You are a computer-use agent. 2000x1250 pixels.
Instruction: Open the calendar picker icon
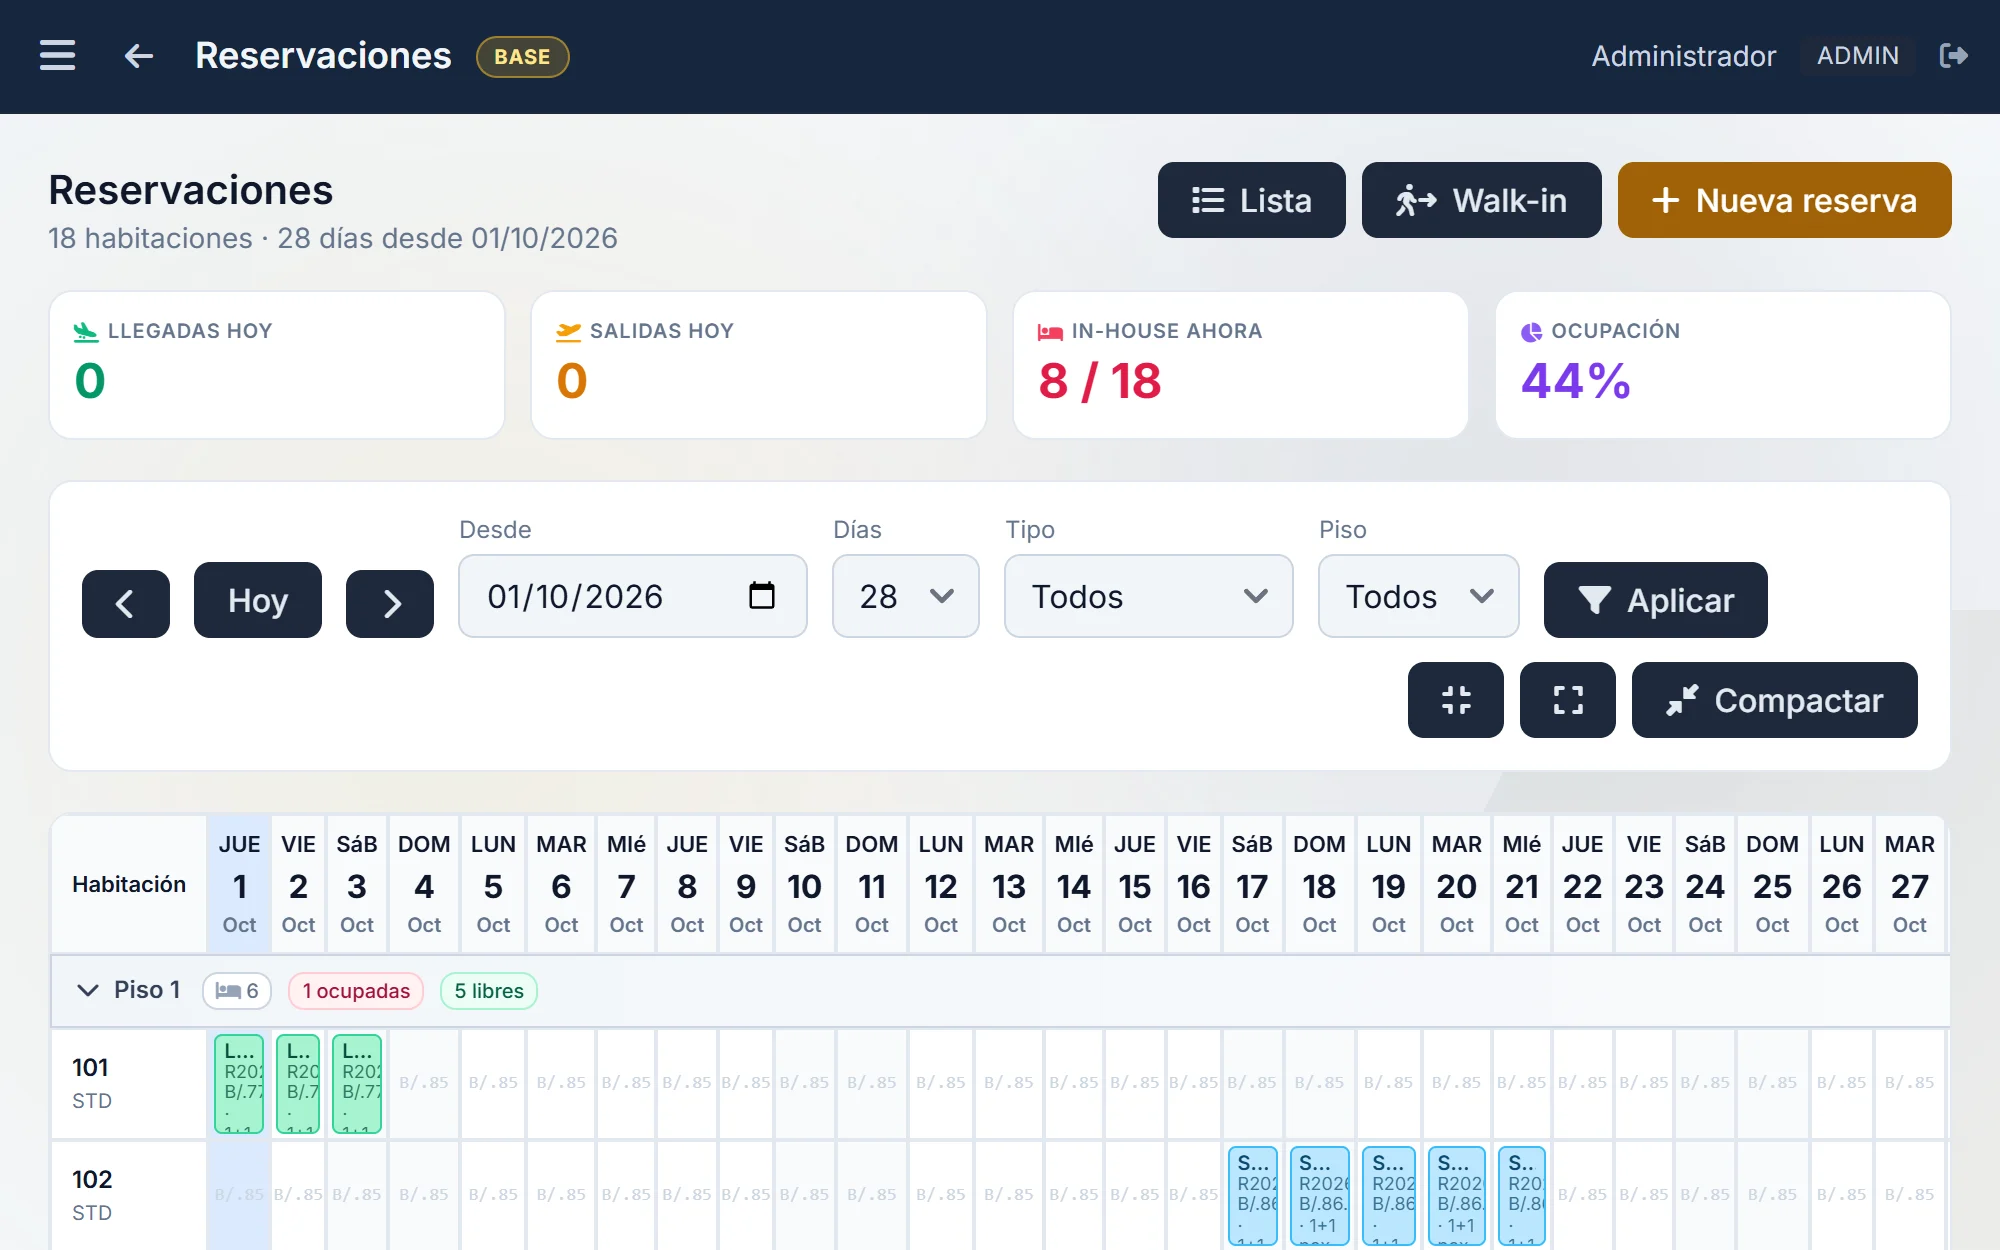(x=762, y=596)
